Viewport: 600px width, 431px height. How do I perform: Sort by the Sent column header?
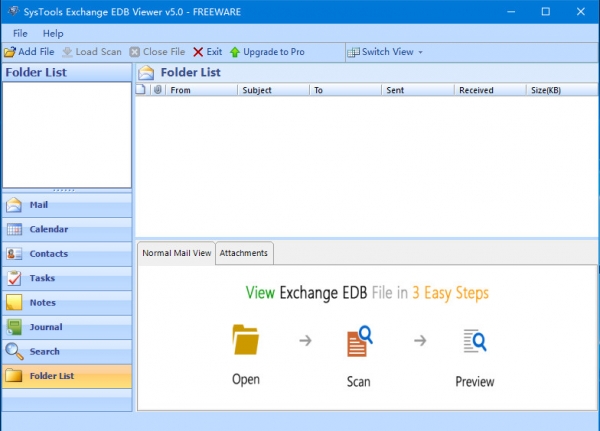(x=418, y=90)
